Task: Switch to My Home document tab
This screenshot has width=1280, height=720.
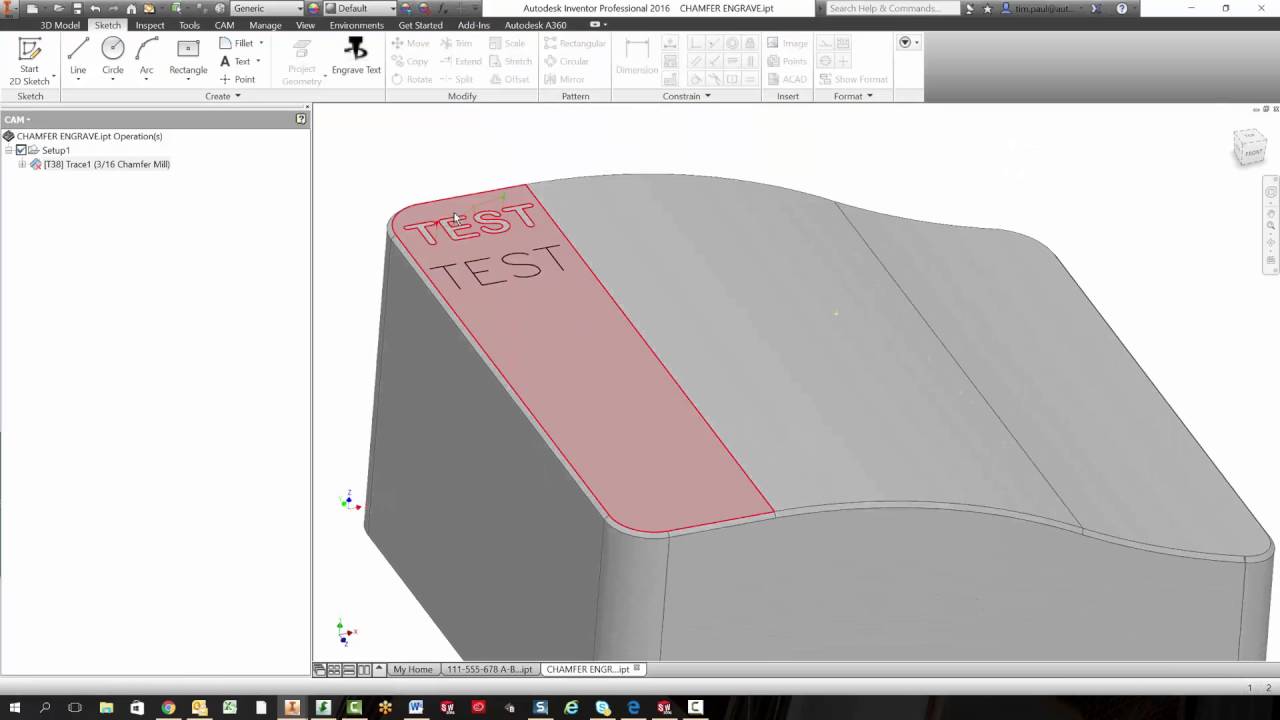Action: click(413, 669)
